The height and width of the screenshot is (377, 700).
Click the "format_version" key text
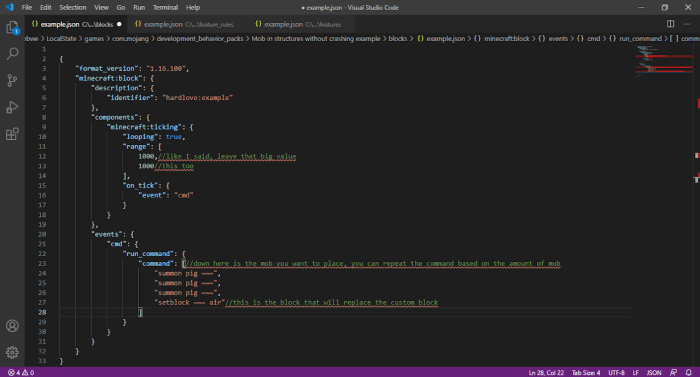[x=107, y=68]
